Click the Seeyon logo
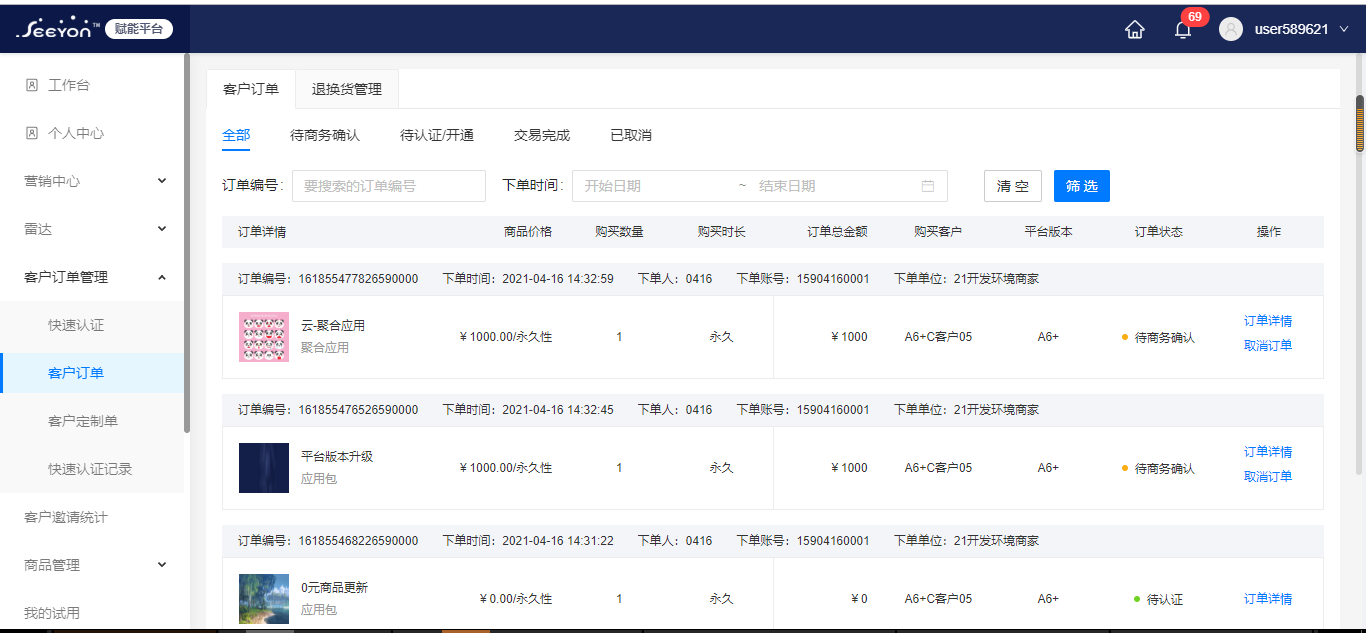1366x633 pixels. [59, 29]
